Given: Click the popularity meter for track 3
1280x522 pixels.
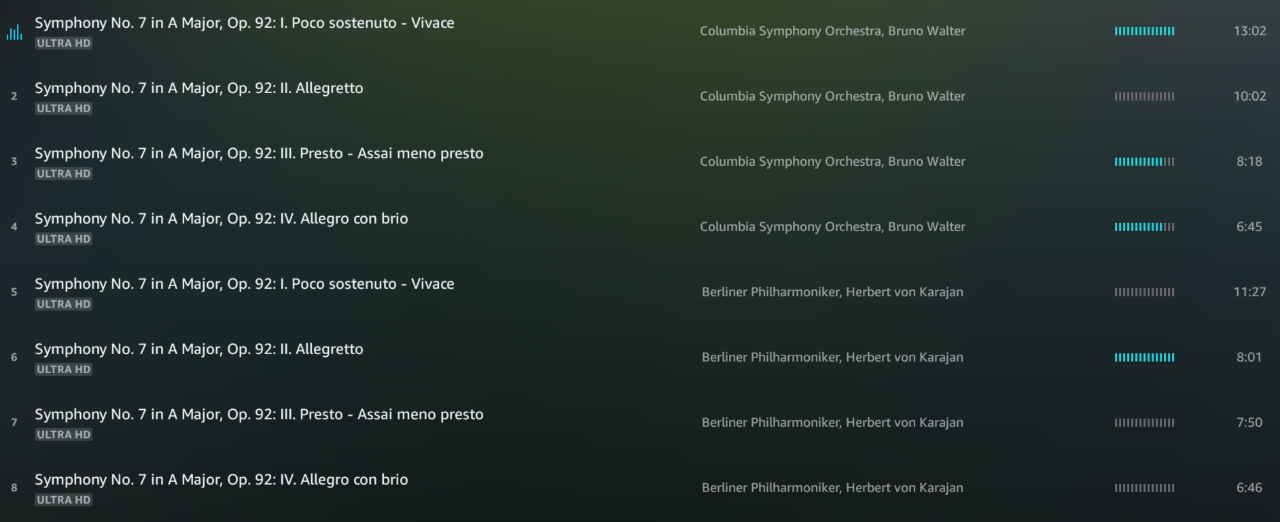Looking at the screenshot, I should tap(1144, 162).
